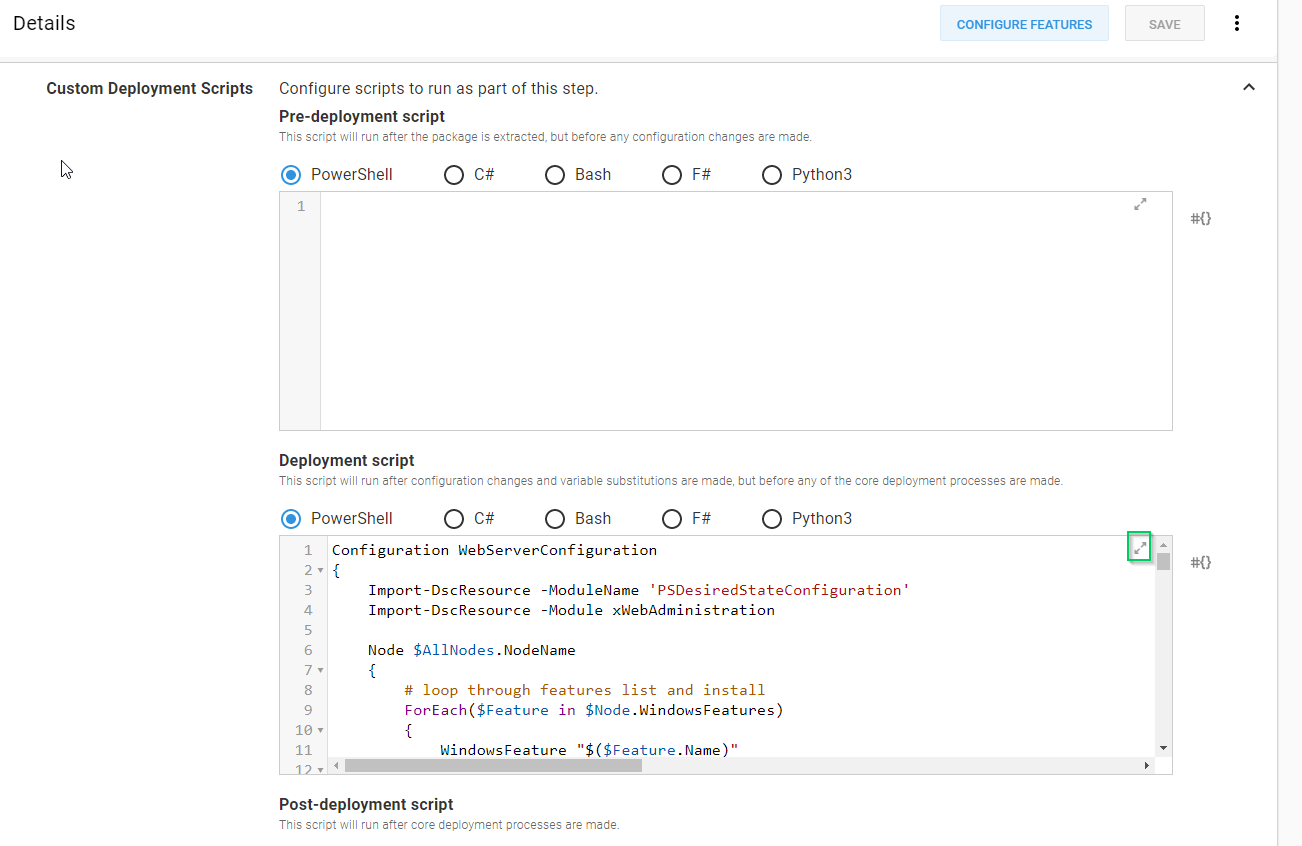Insert variable into Pre-deployment script
The image size is (1302, 846).
(1200, 218)
